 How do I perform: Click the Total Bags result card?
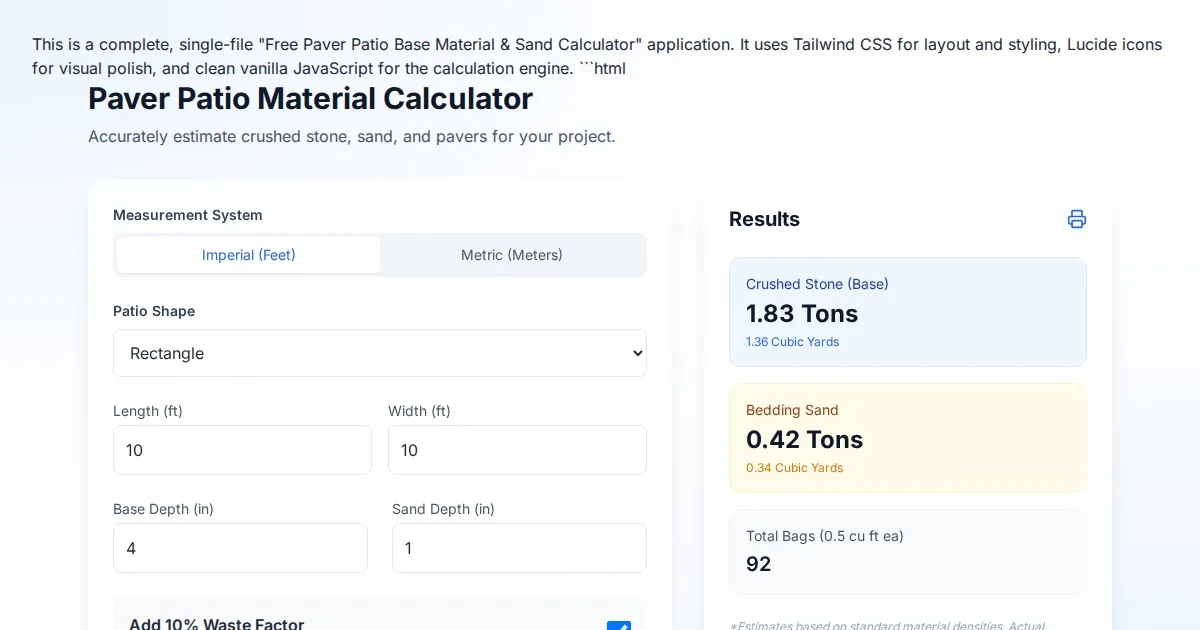[907, 552]
